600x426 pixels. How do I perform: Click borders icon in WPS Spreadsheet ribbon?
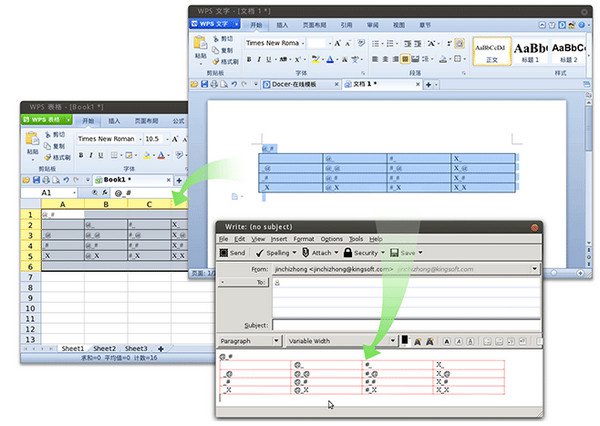pos(114,155)
